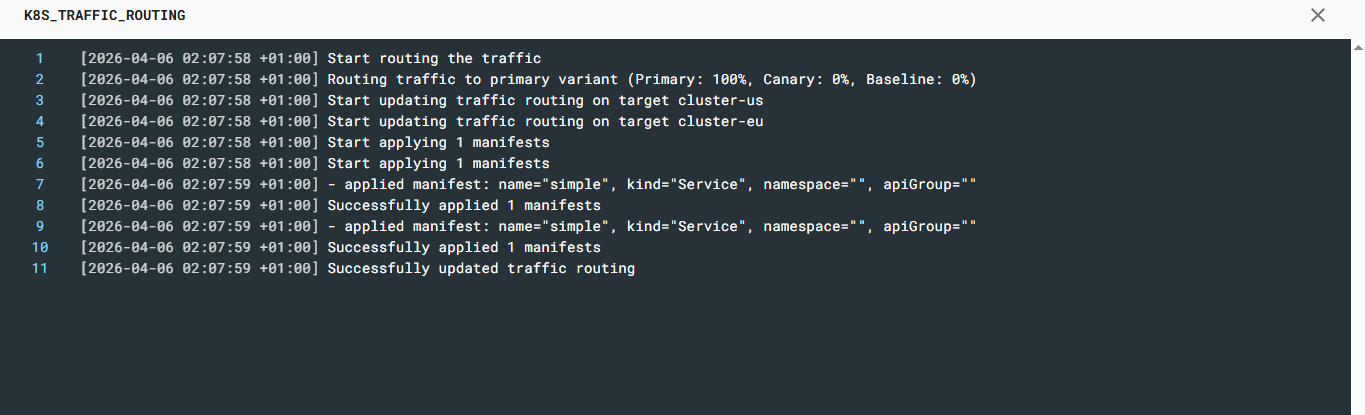Click line number 4 in the gutter

pyautogui.click(x=40, y=121)
